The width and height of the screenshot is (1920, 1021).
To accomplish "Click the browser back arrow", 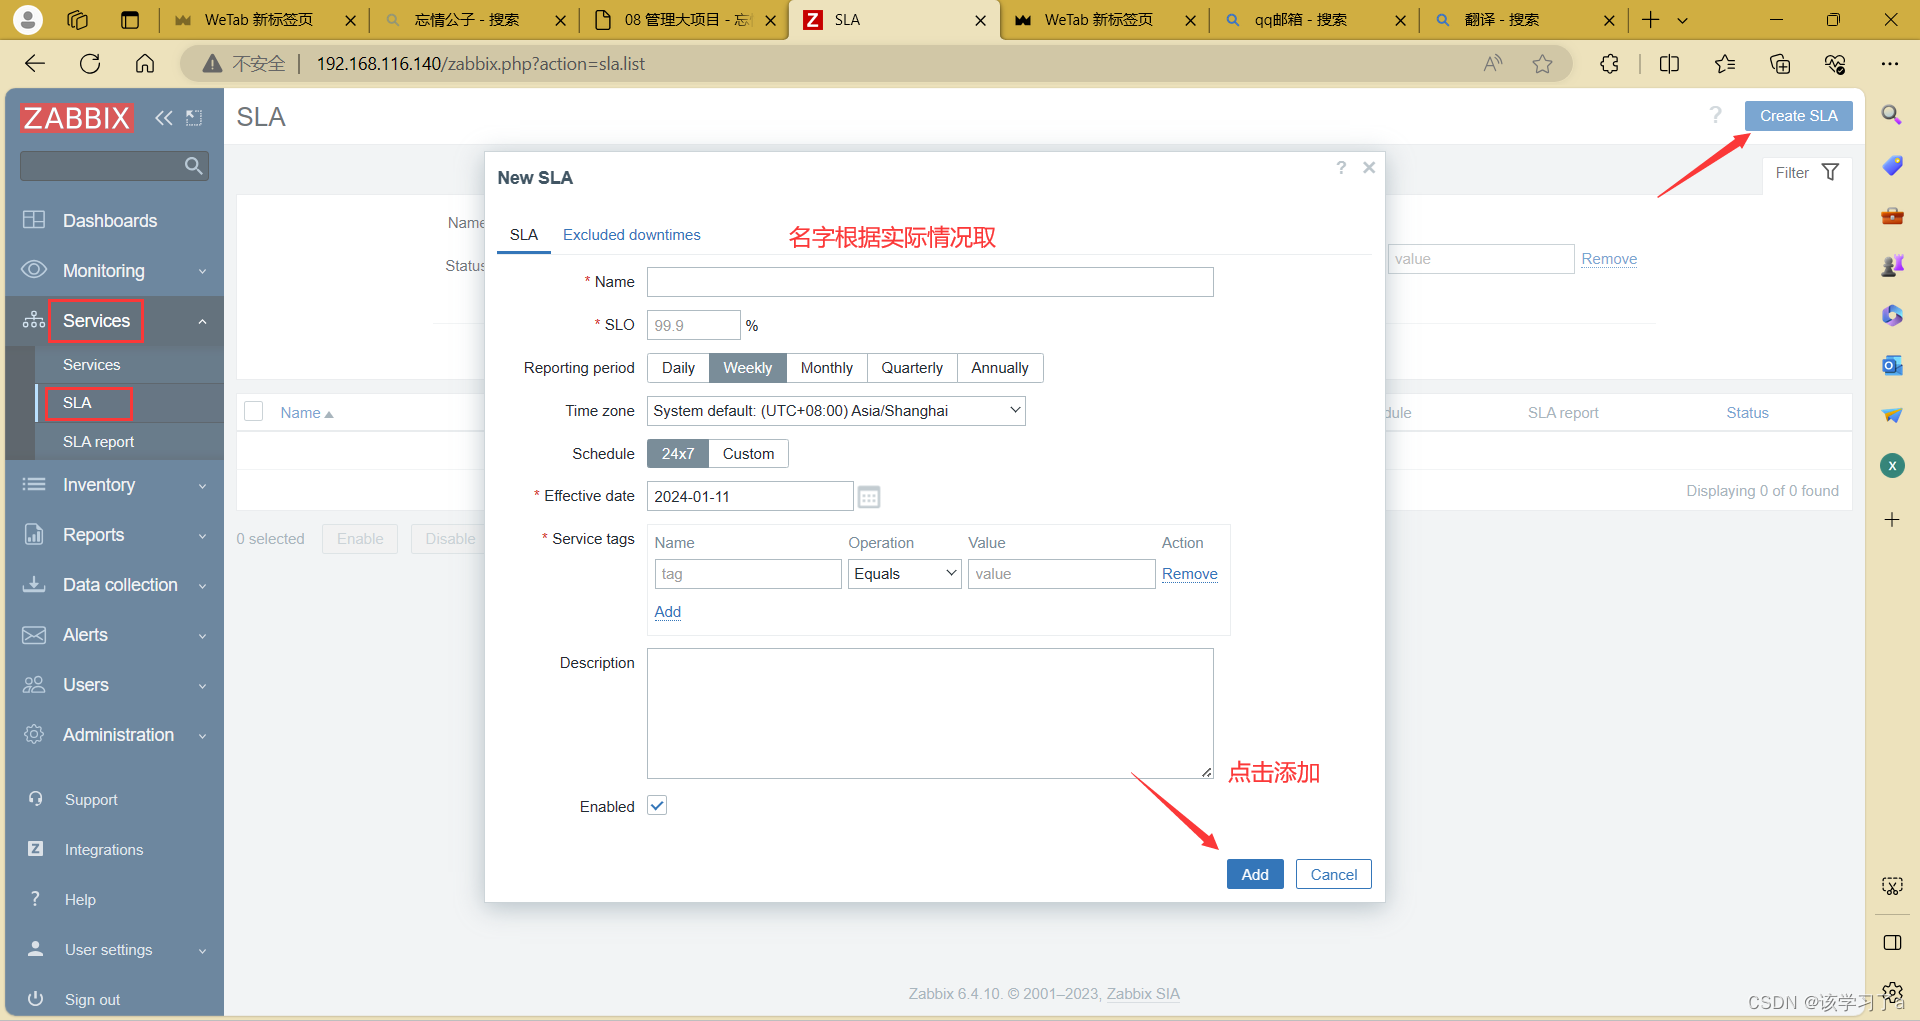I will pos(35,64).
